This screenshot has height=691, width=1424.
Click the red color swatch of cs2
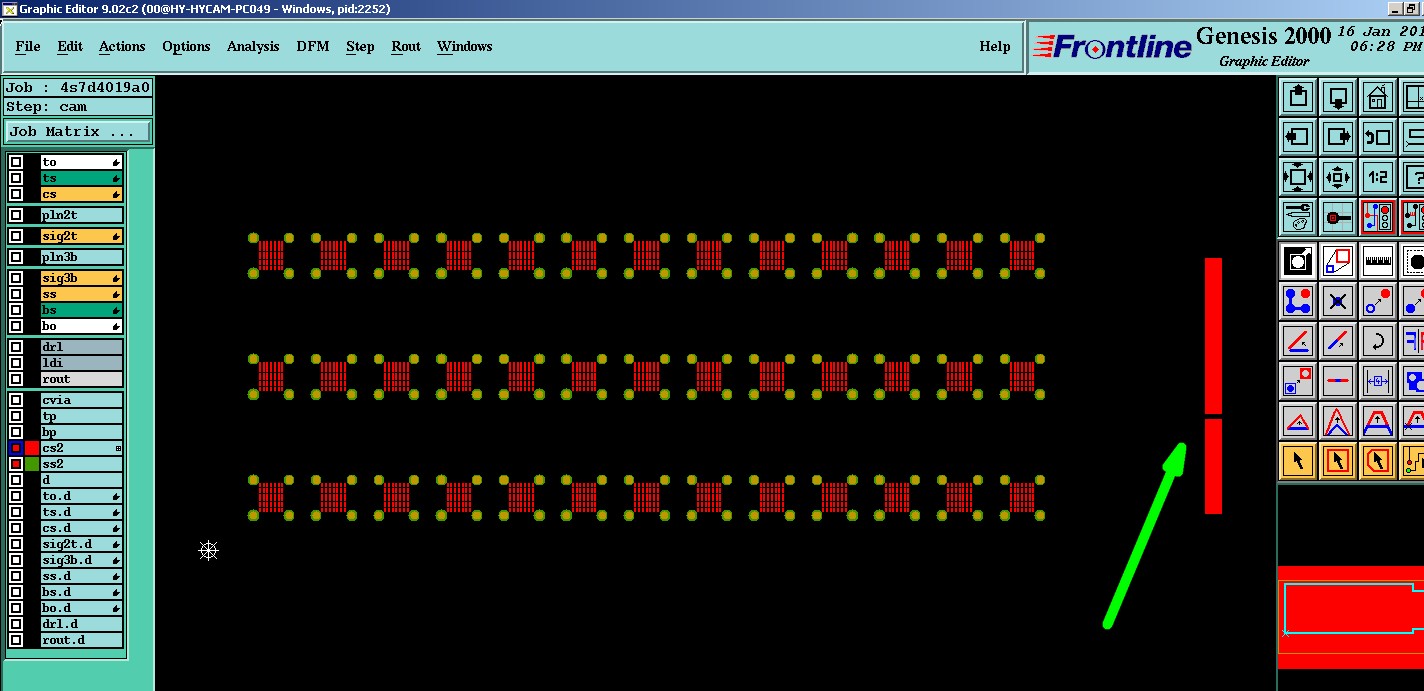pos(32,448)
